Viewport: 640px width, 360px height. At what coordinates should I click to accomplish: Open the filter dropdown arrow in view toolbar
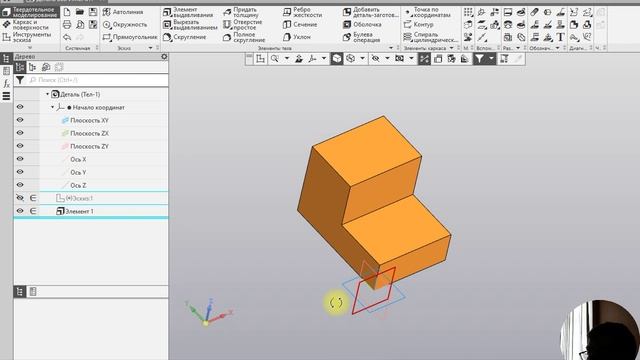[491, 59]
